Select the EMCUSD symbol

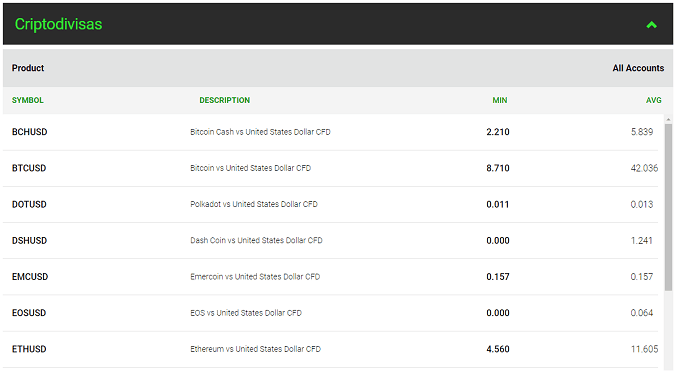pos(30,277)
